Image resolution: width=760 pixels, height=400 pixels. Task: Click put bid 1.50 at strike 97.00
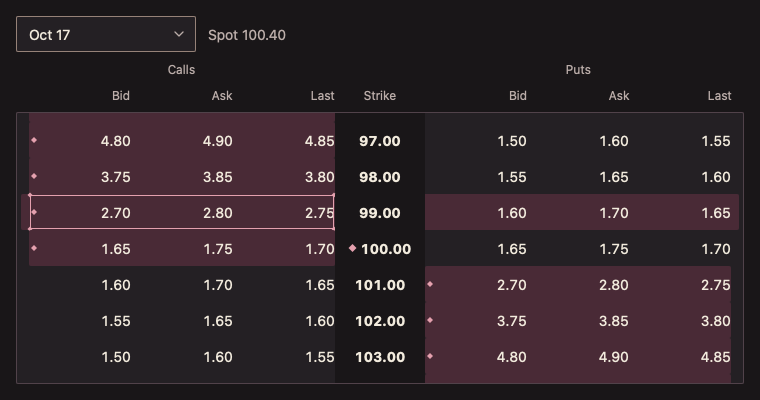pyautogui.click(x=512, y=141)
